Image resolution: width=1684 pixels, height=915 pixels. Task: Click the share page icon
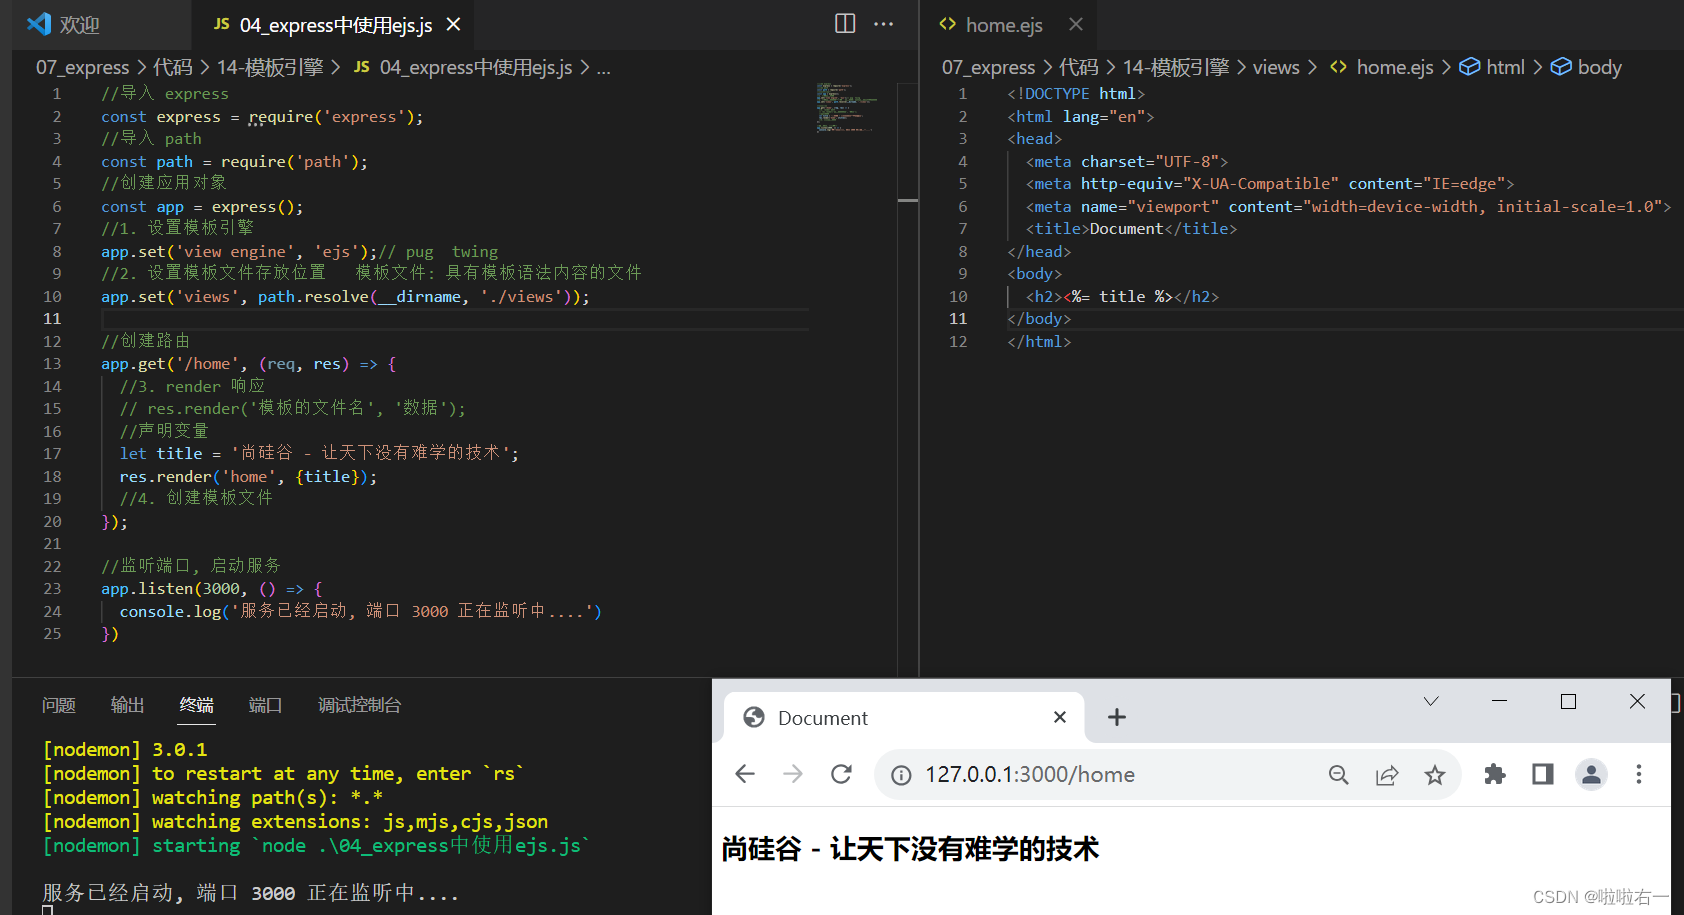1387,775
